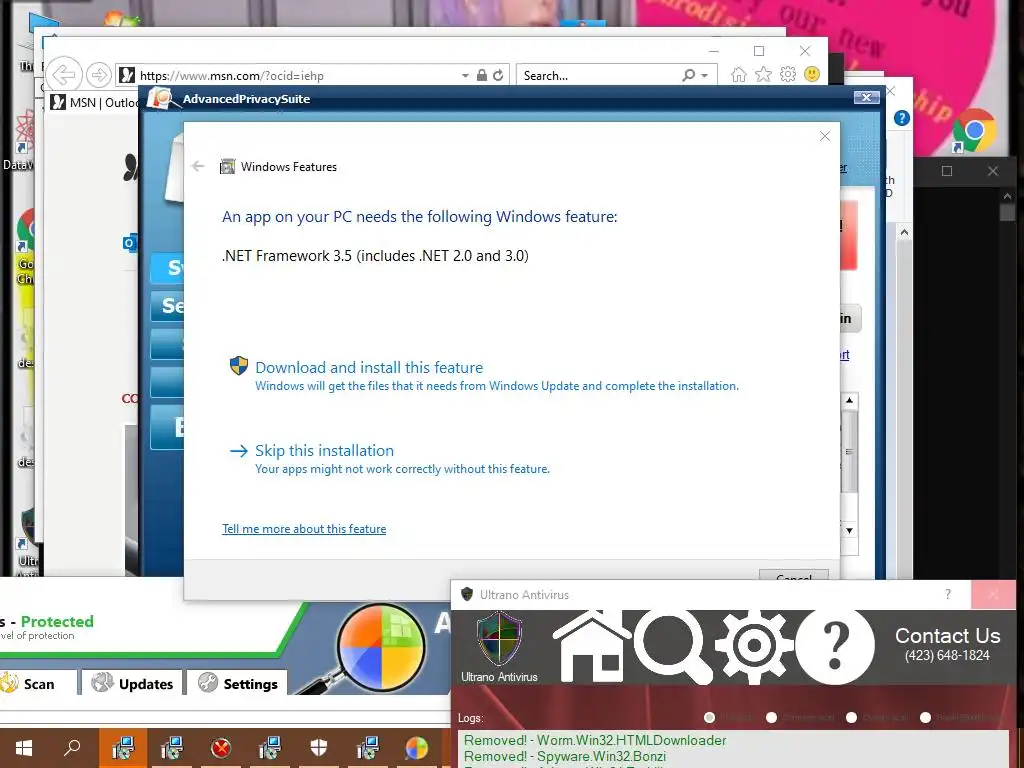Click the white shield taskbar icon
Image resolution: width=1024 pixels, height=768 pixels.
click(319, 748)
